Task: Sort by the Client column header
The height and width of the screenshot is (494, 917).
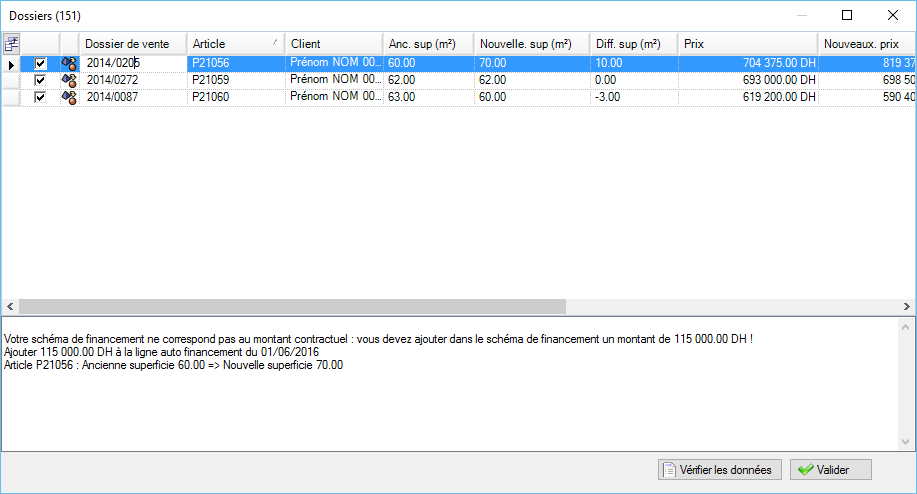Action: (x=333, y=44)
